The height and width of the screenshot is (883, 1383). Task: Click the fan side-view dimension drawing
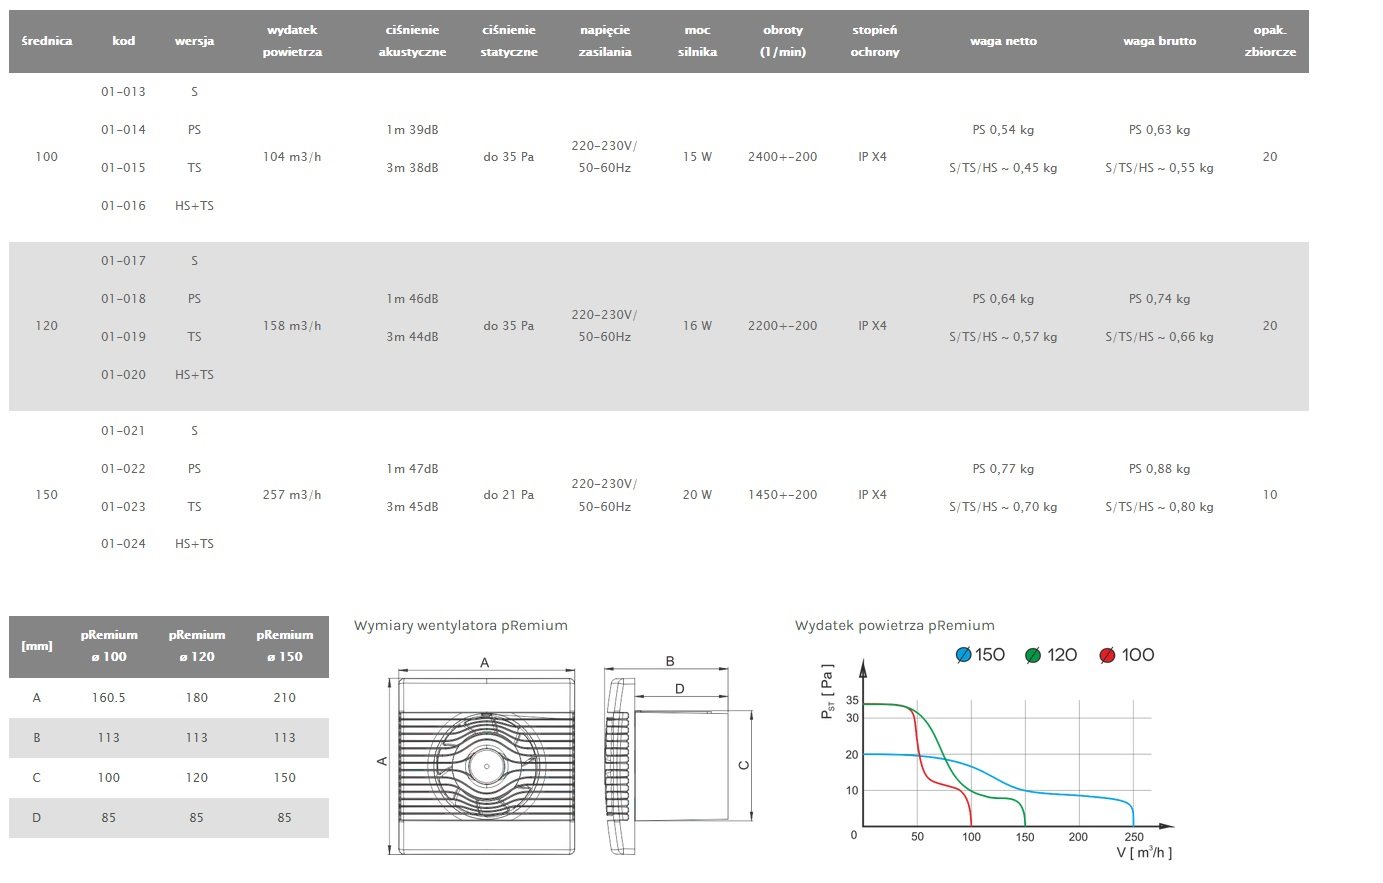click(x=679, y=757)
